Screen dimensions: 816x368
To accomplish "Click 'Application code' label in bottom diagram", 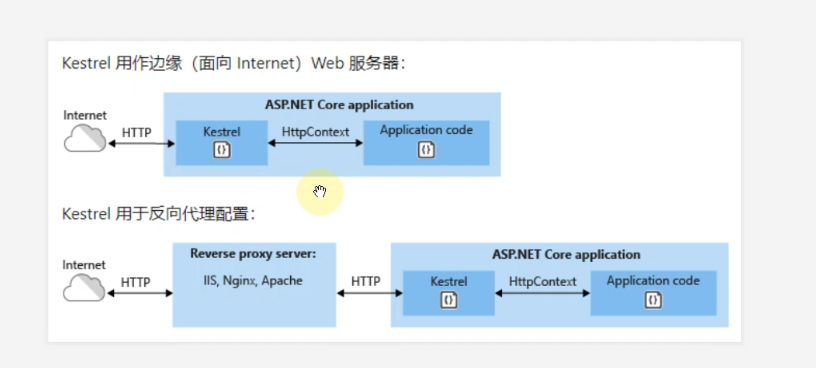I will (653, 281).
